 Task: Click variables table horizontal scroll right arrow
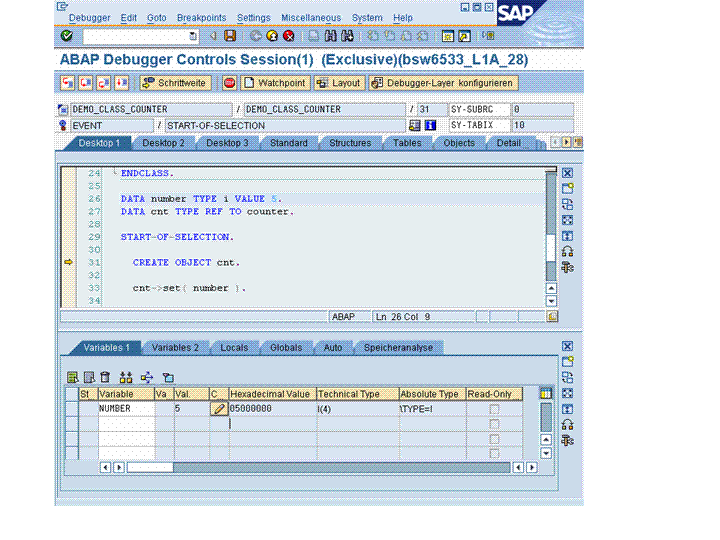pos(532,467)
